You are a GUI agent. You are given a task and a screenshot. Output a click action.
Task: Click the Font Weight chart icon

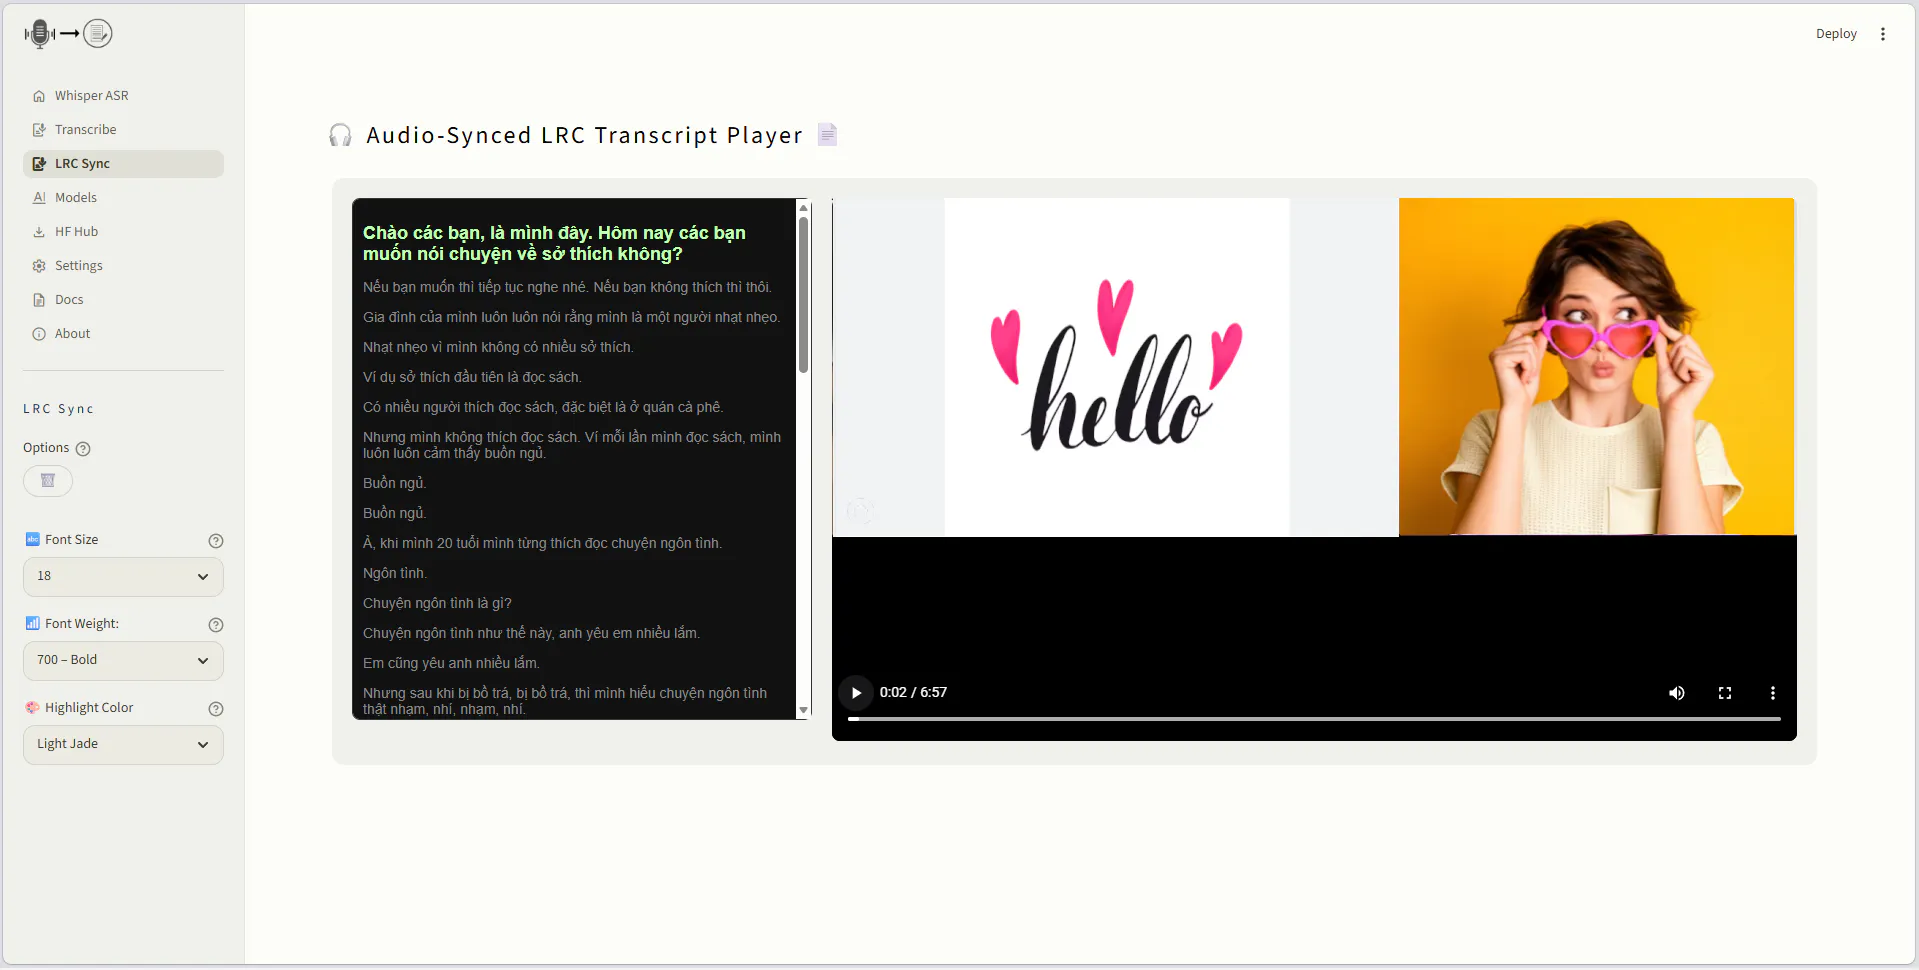[32, 624]
